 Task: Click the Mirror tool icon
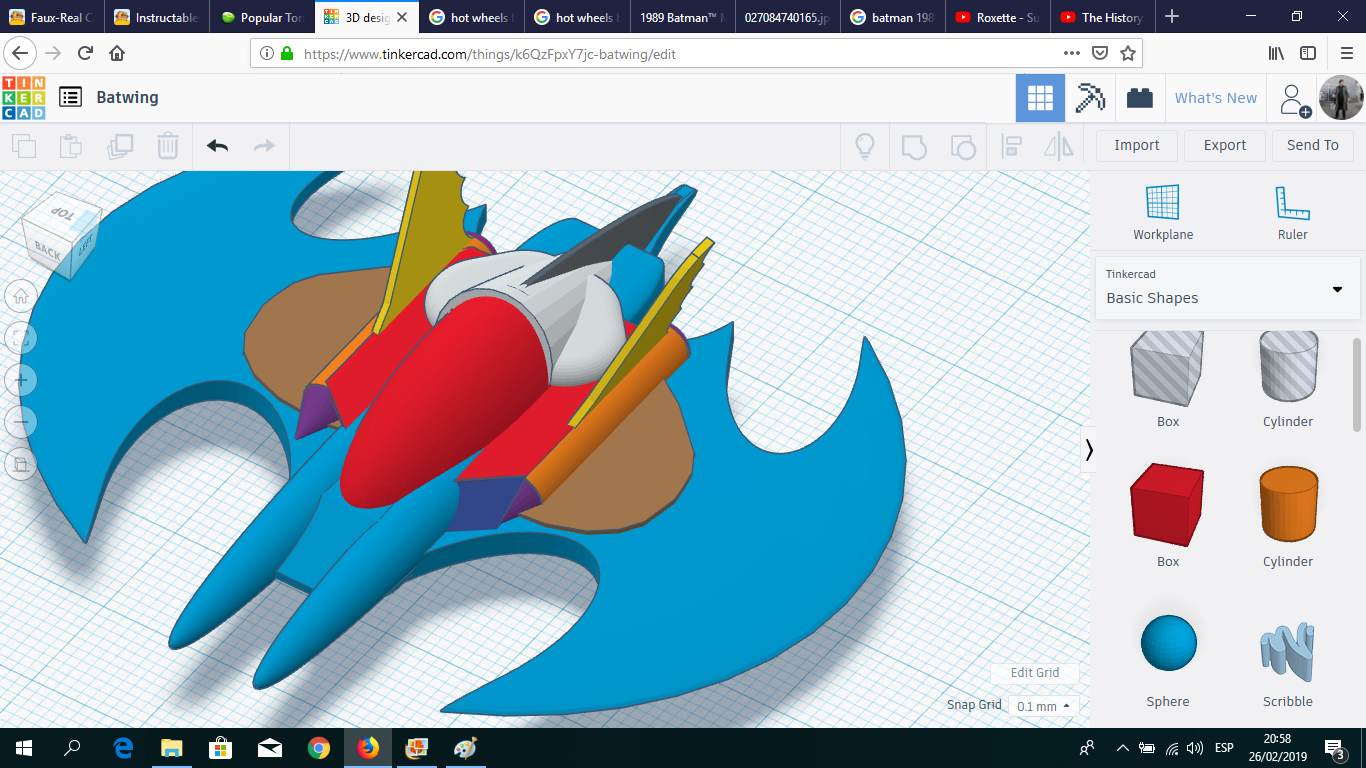coord(1058,146)
